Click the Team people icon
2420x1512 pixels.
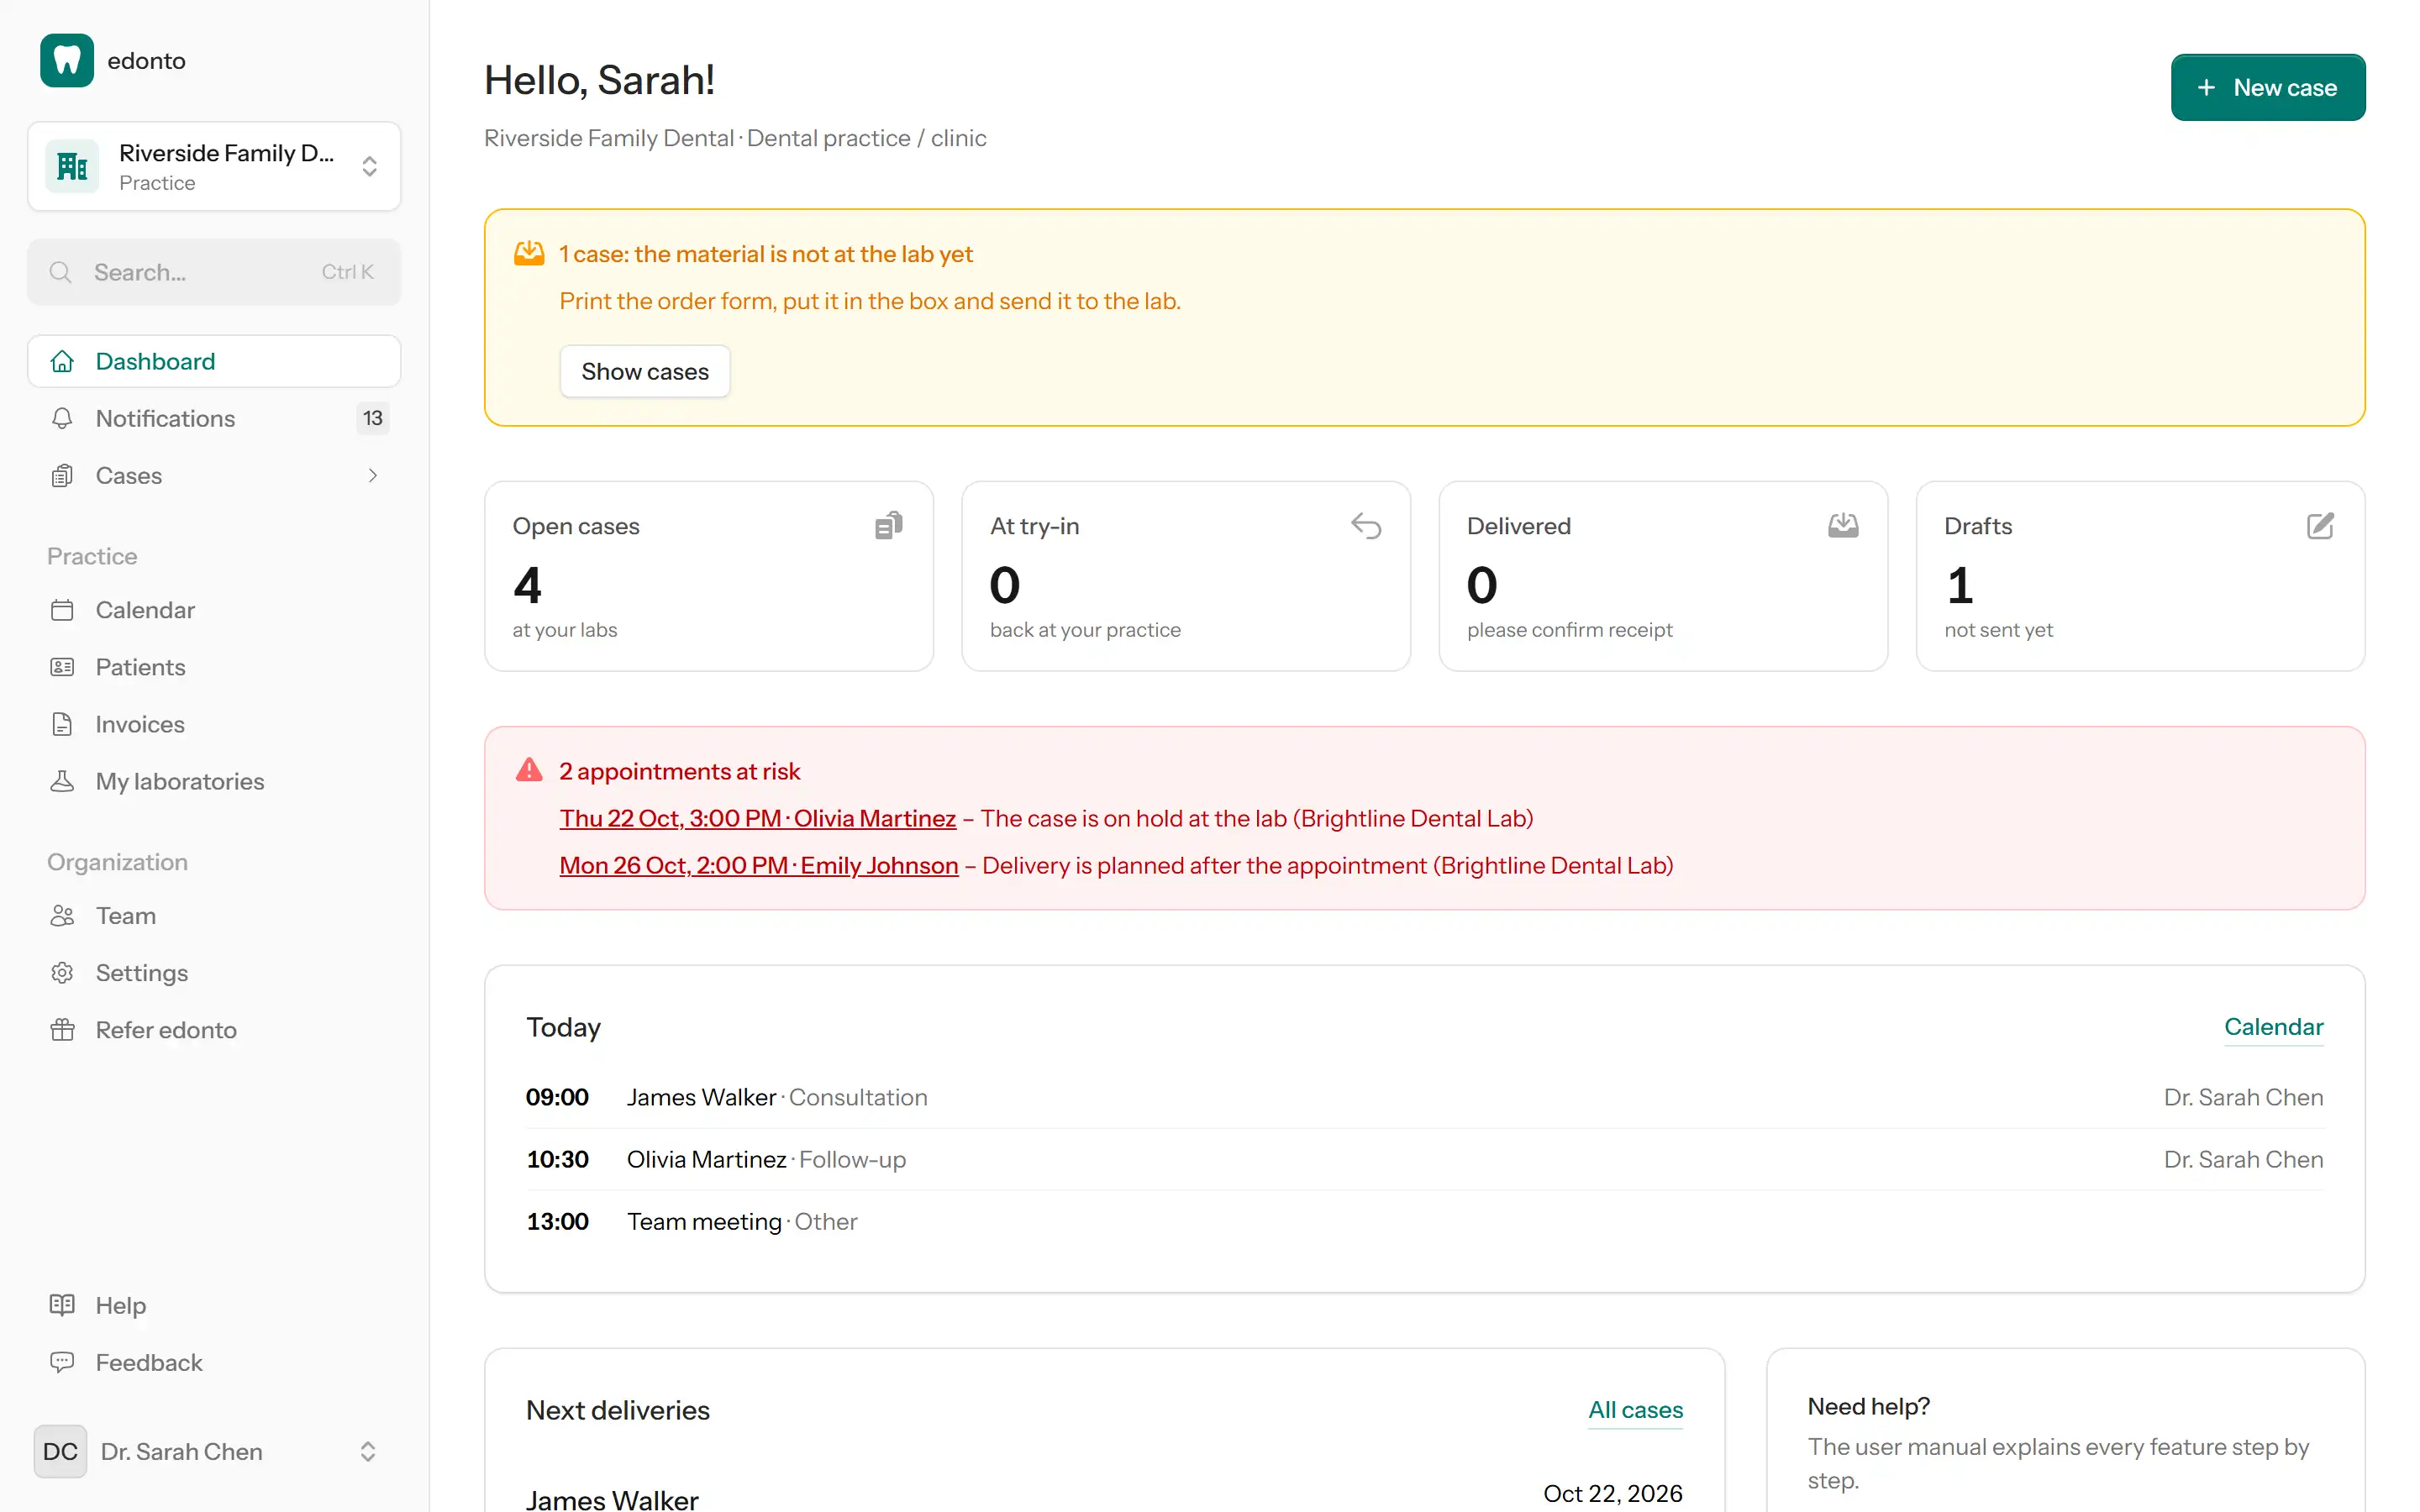[x=62, y=916]
